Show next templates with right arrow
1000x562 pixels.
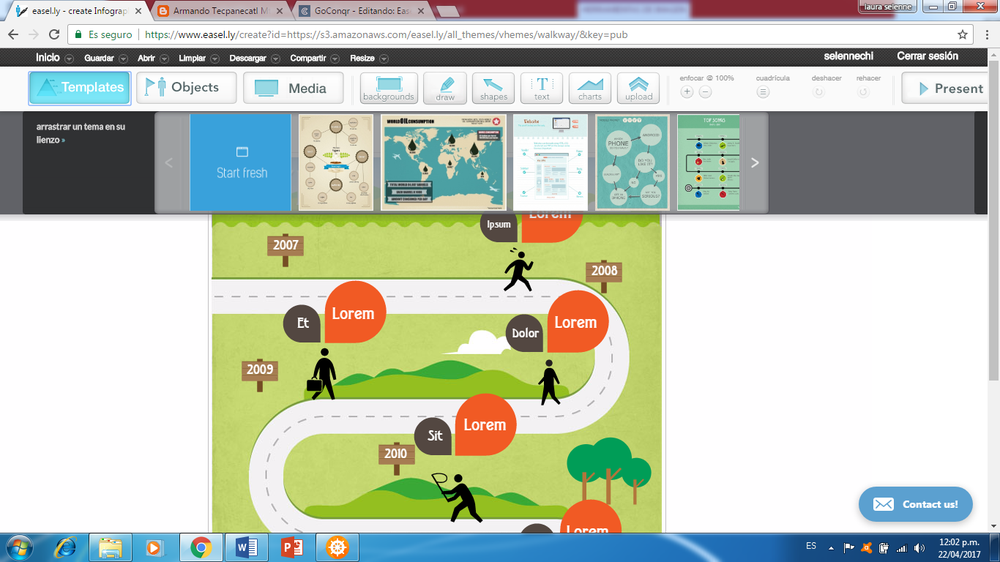[x=755, y=163]
